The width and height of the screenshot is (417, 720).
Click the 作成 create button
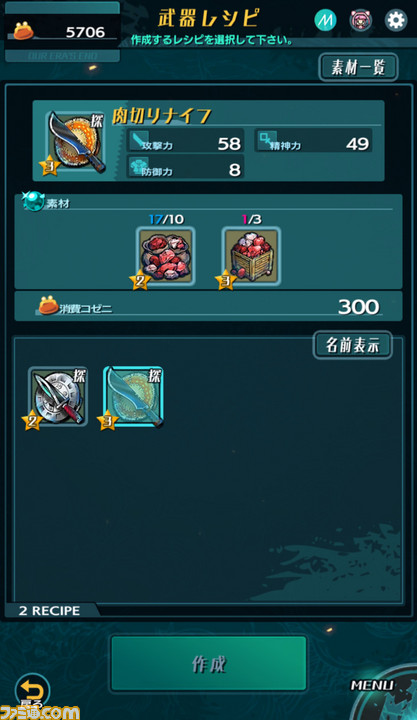[x=208, y=664]
